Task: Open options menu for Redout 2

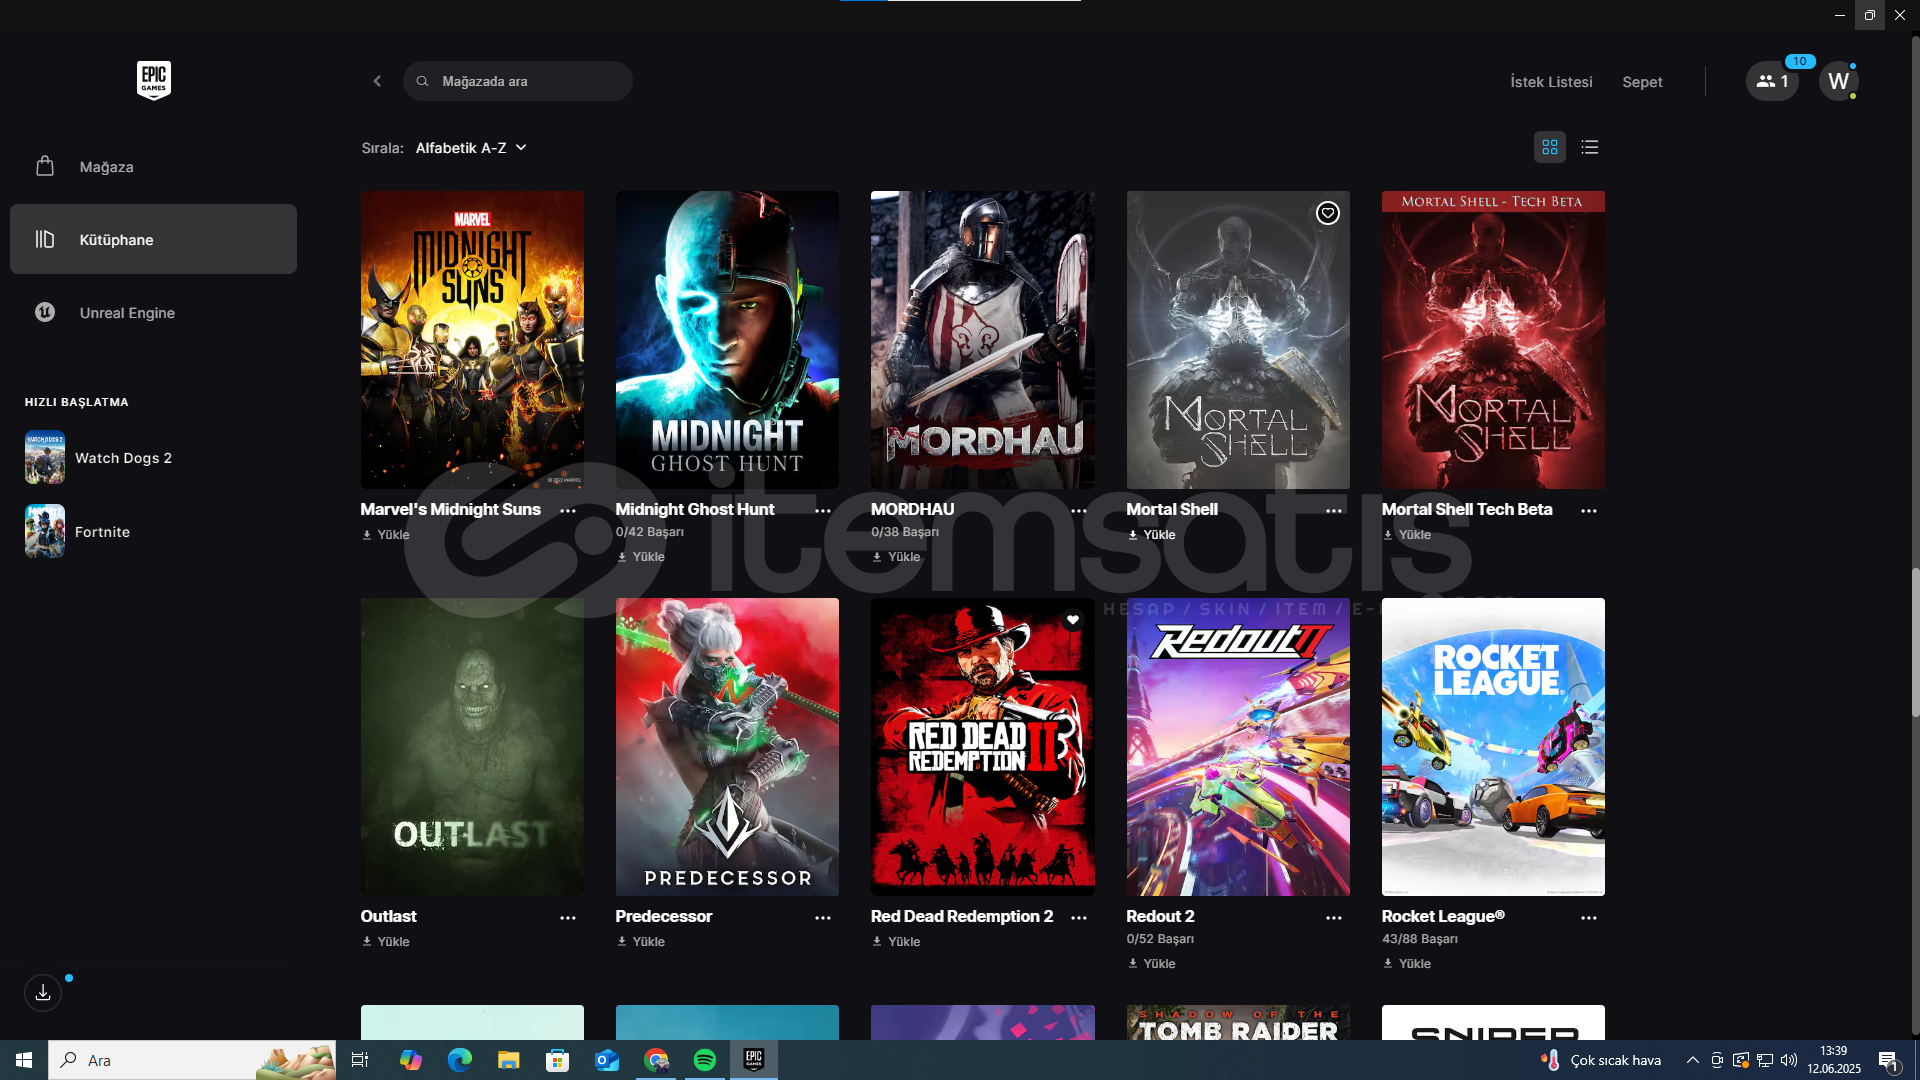Action: point(1334,917)
